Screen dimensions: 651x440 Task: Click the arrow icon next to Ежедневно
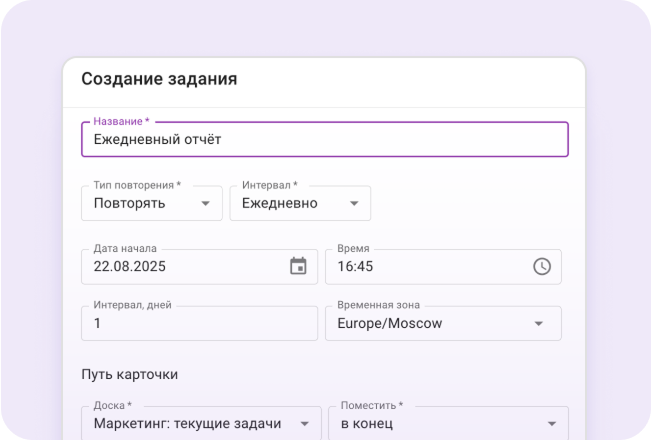coord(354,203)
